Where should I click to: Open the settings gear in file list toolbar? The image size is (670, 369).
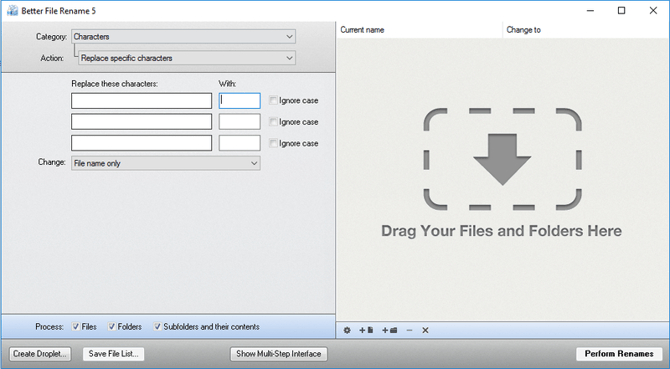point(347,330)
